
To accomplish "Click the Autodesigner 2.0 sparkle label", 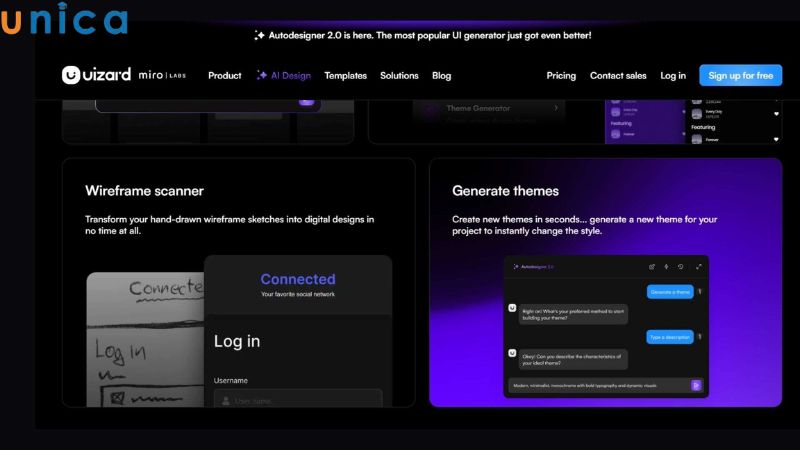I will 533,267.
